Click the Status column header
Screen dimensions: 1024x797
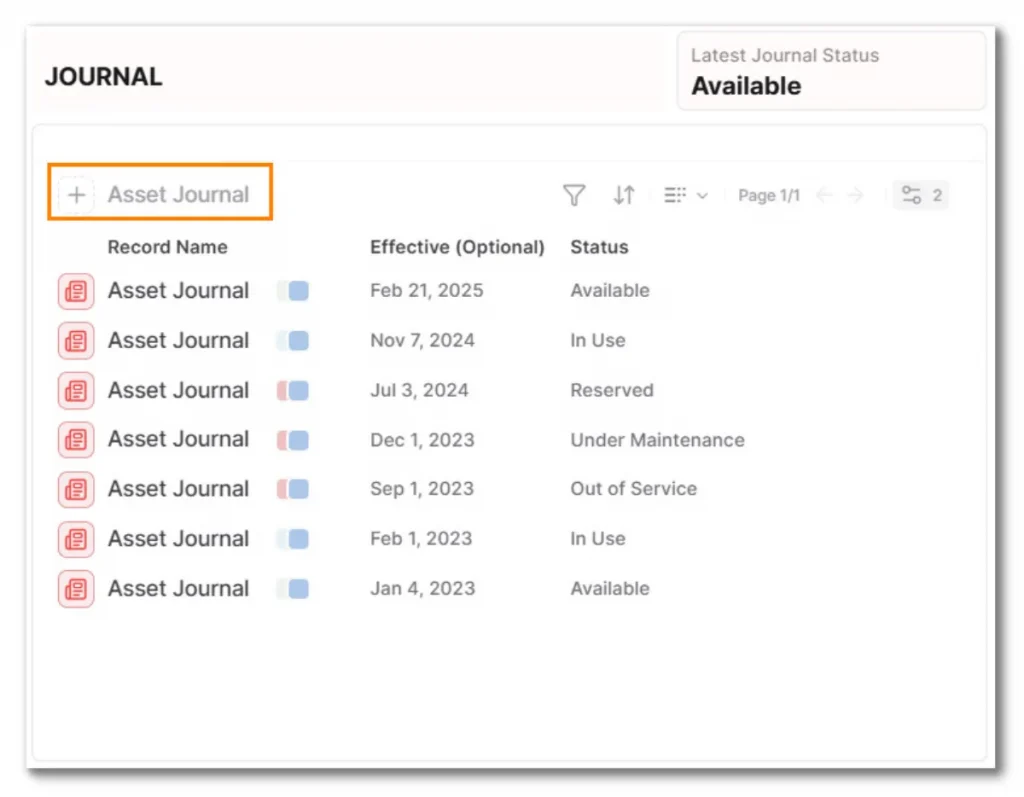(598, 247)
